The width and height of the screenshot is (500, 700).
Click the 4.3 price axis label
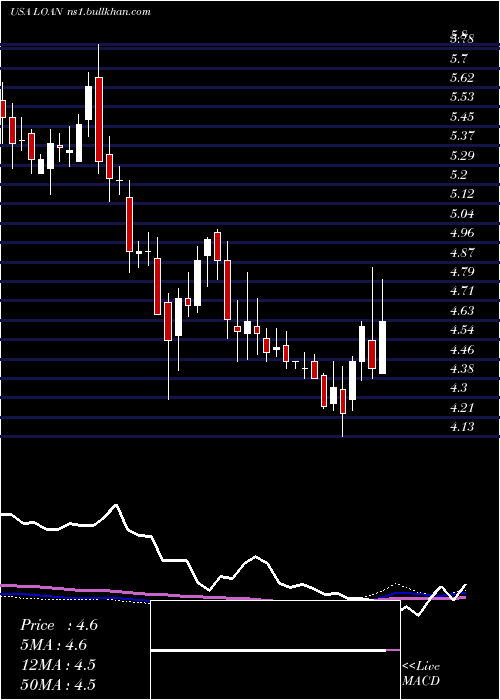click(459, 388)
